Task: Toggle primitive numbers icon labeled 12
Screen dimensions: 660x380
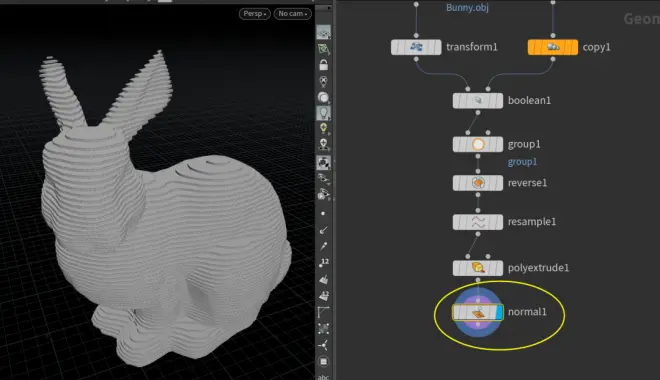Action: pos(323,296)
